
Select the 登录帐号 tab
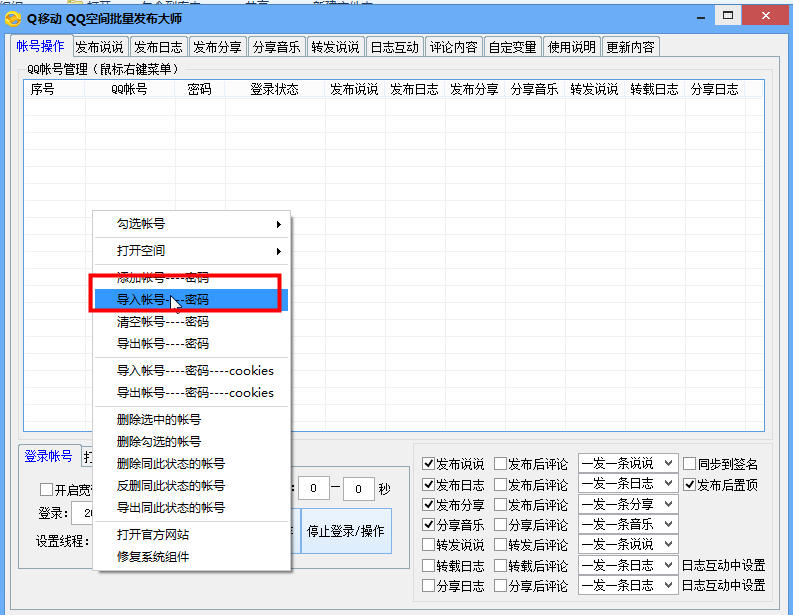pyautogui.click(x=48, y=456)
